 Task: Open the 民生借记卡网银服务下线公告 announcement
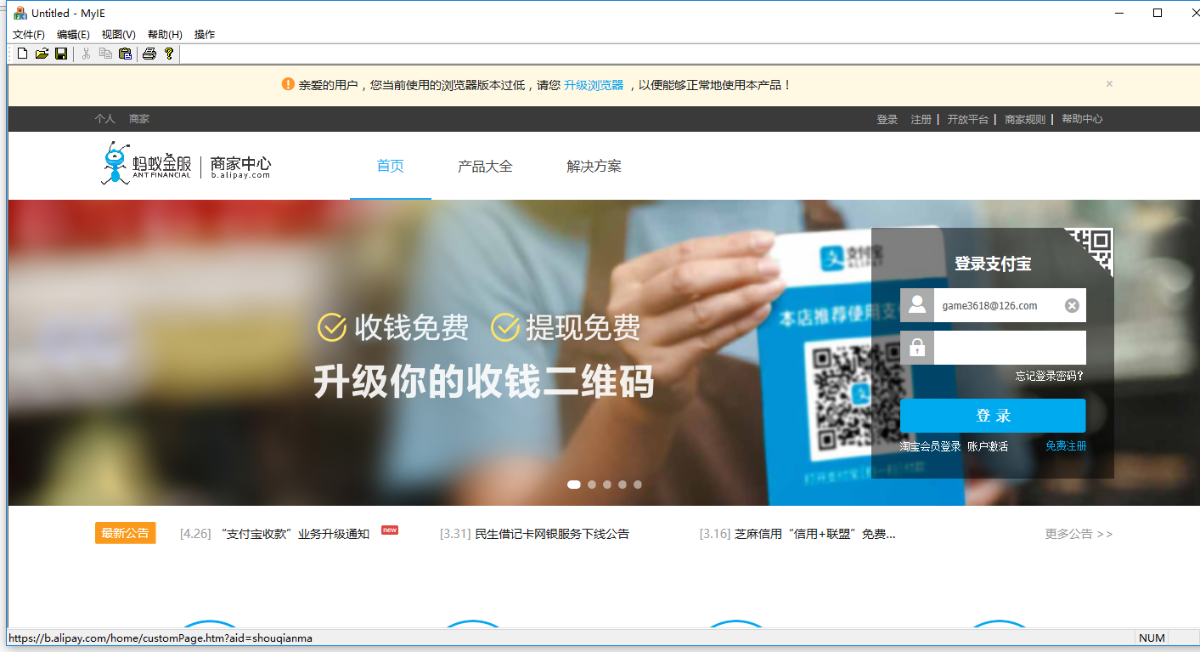tap(552, 534)
